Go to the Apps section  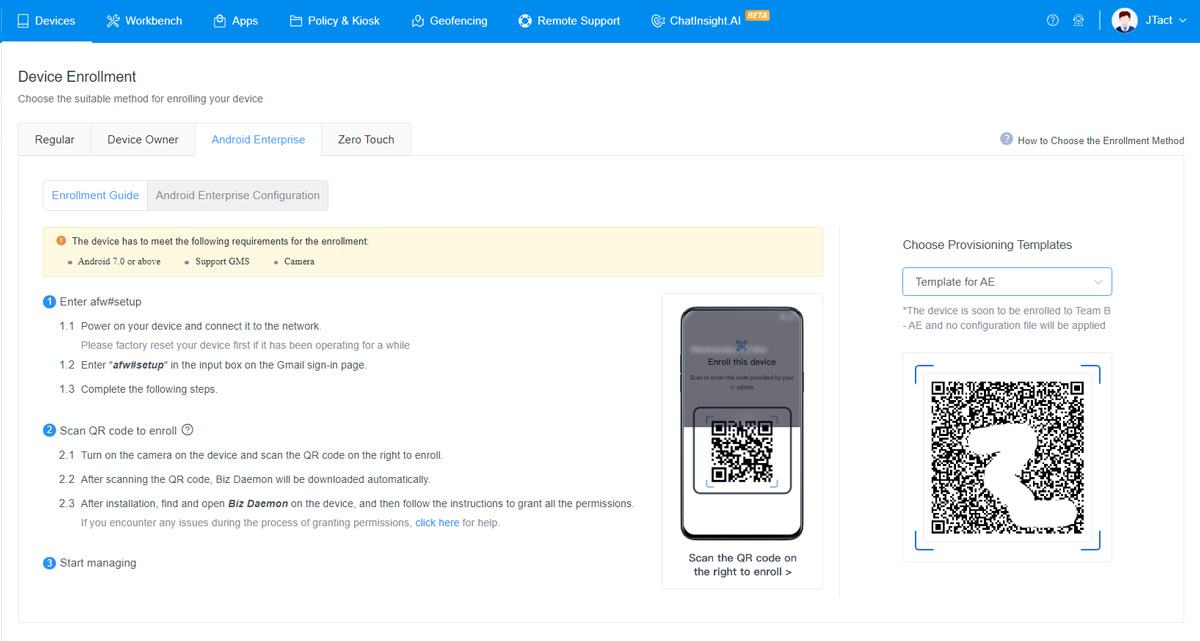click(235, 20)
